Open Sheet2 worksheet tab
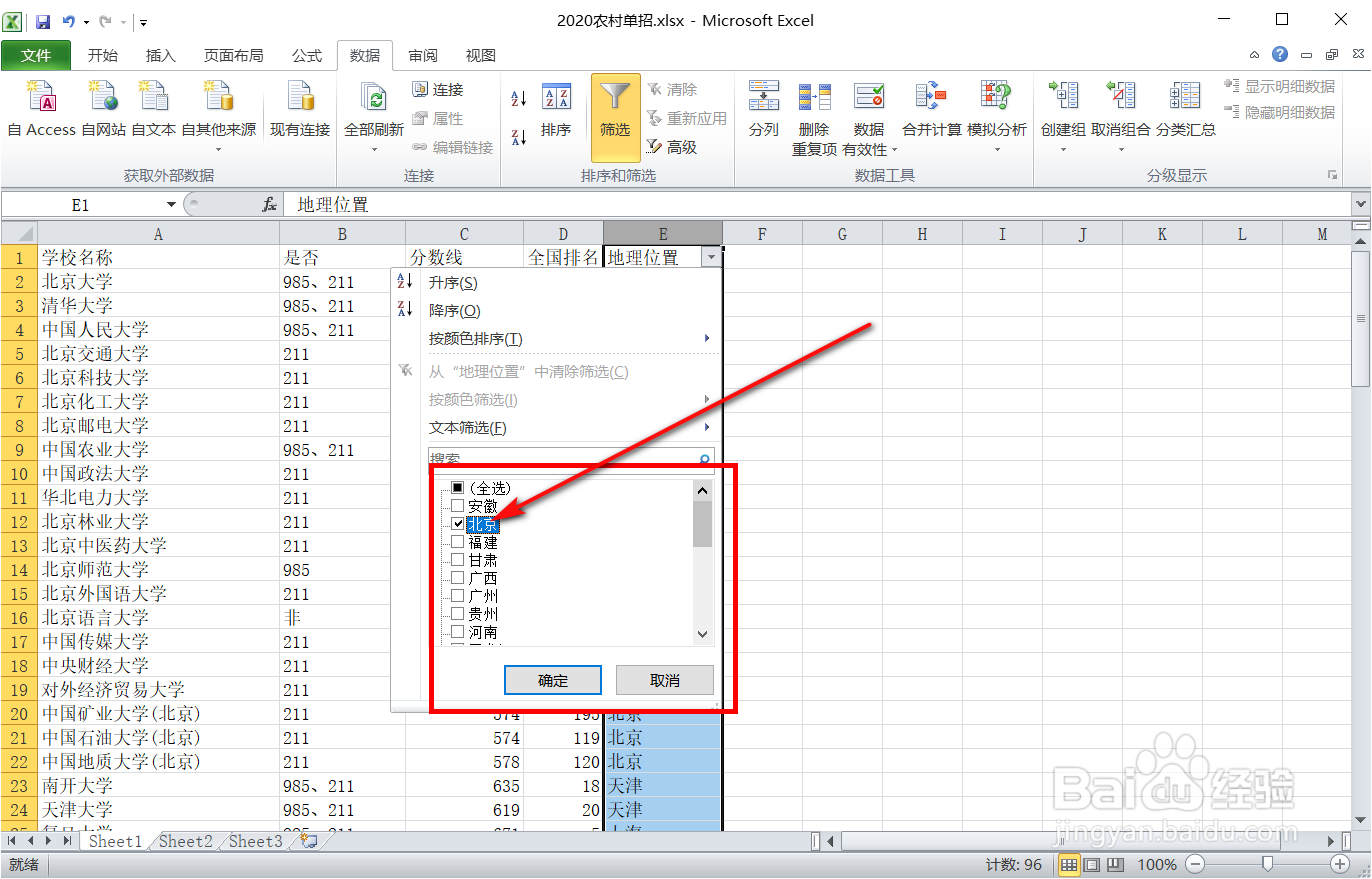1372x879 pixels. point(185,841)
